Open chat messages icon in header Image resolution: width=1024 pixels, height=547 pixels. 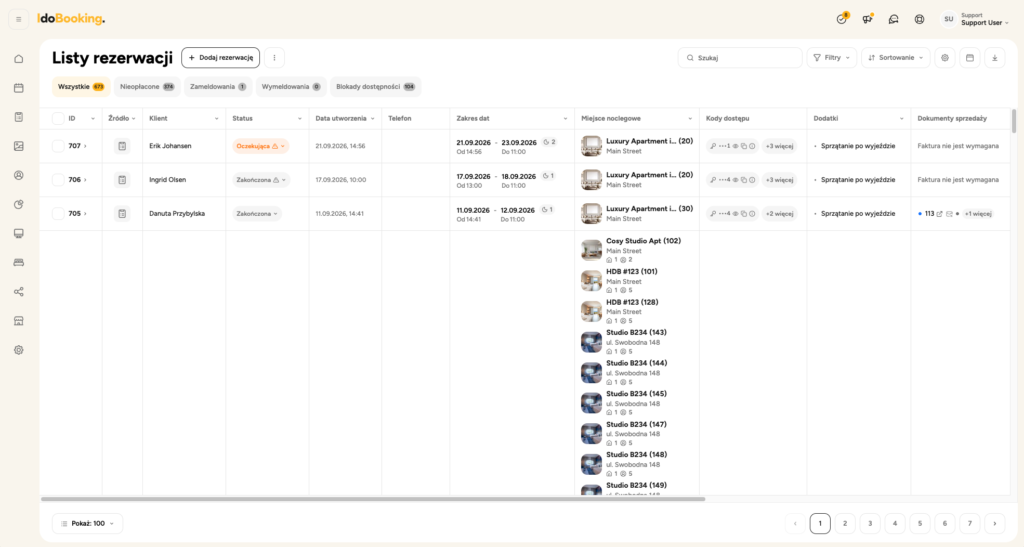pyautogui.click(x=893, y=19)
